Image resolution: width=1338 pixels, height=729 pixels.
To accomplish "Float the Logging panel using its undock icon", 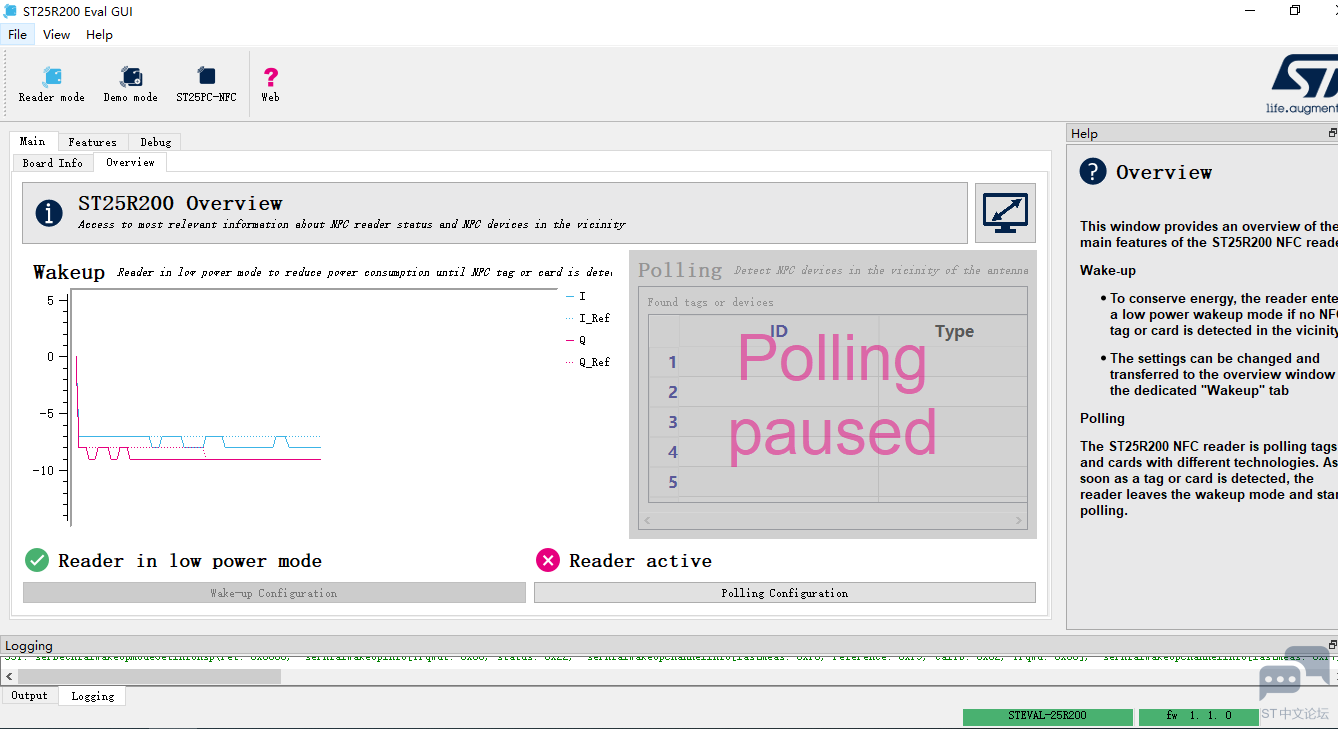I will (x=1332, y=645).
